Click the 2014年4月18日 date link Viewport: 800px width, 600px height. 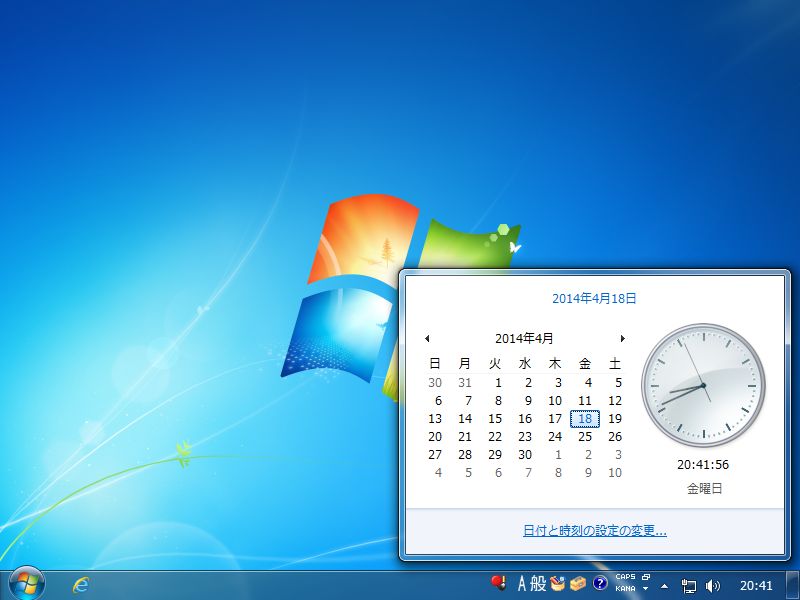tap(594, 298)
